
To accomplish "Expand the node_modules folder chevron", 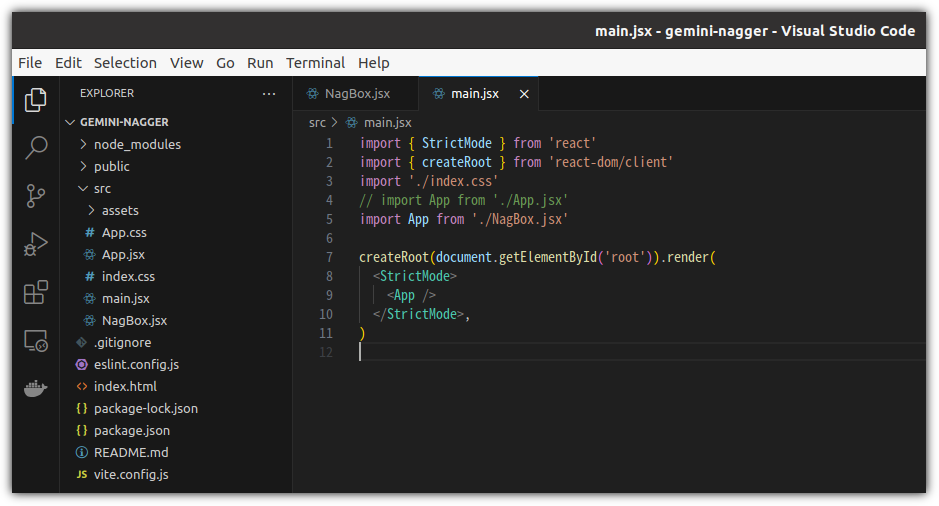I will pyautogui.click(x=83, y=144).
